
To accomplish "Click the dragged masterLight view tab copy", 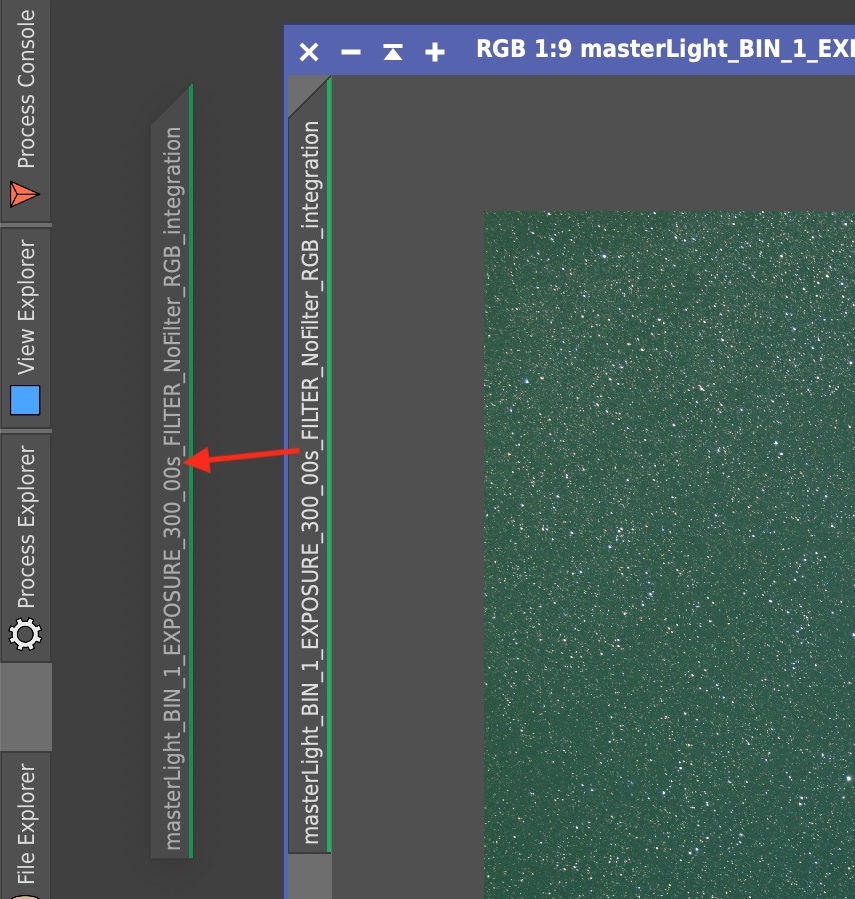I will (x=173, y=480).
